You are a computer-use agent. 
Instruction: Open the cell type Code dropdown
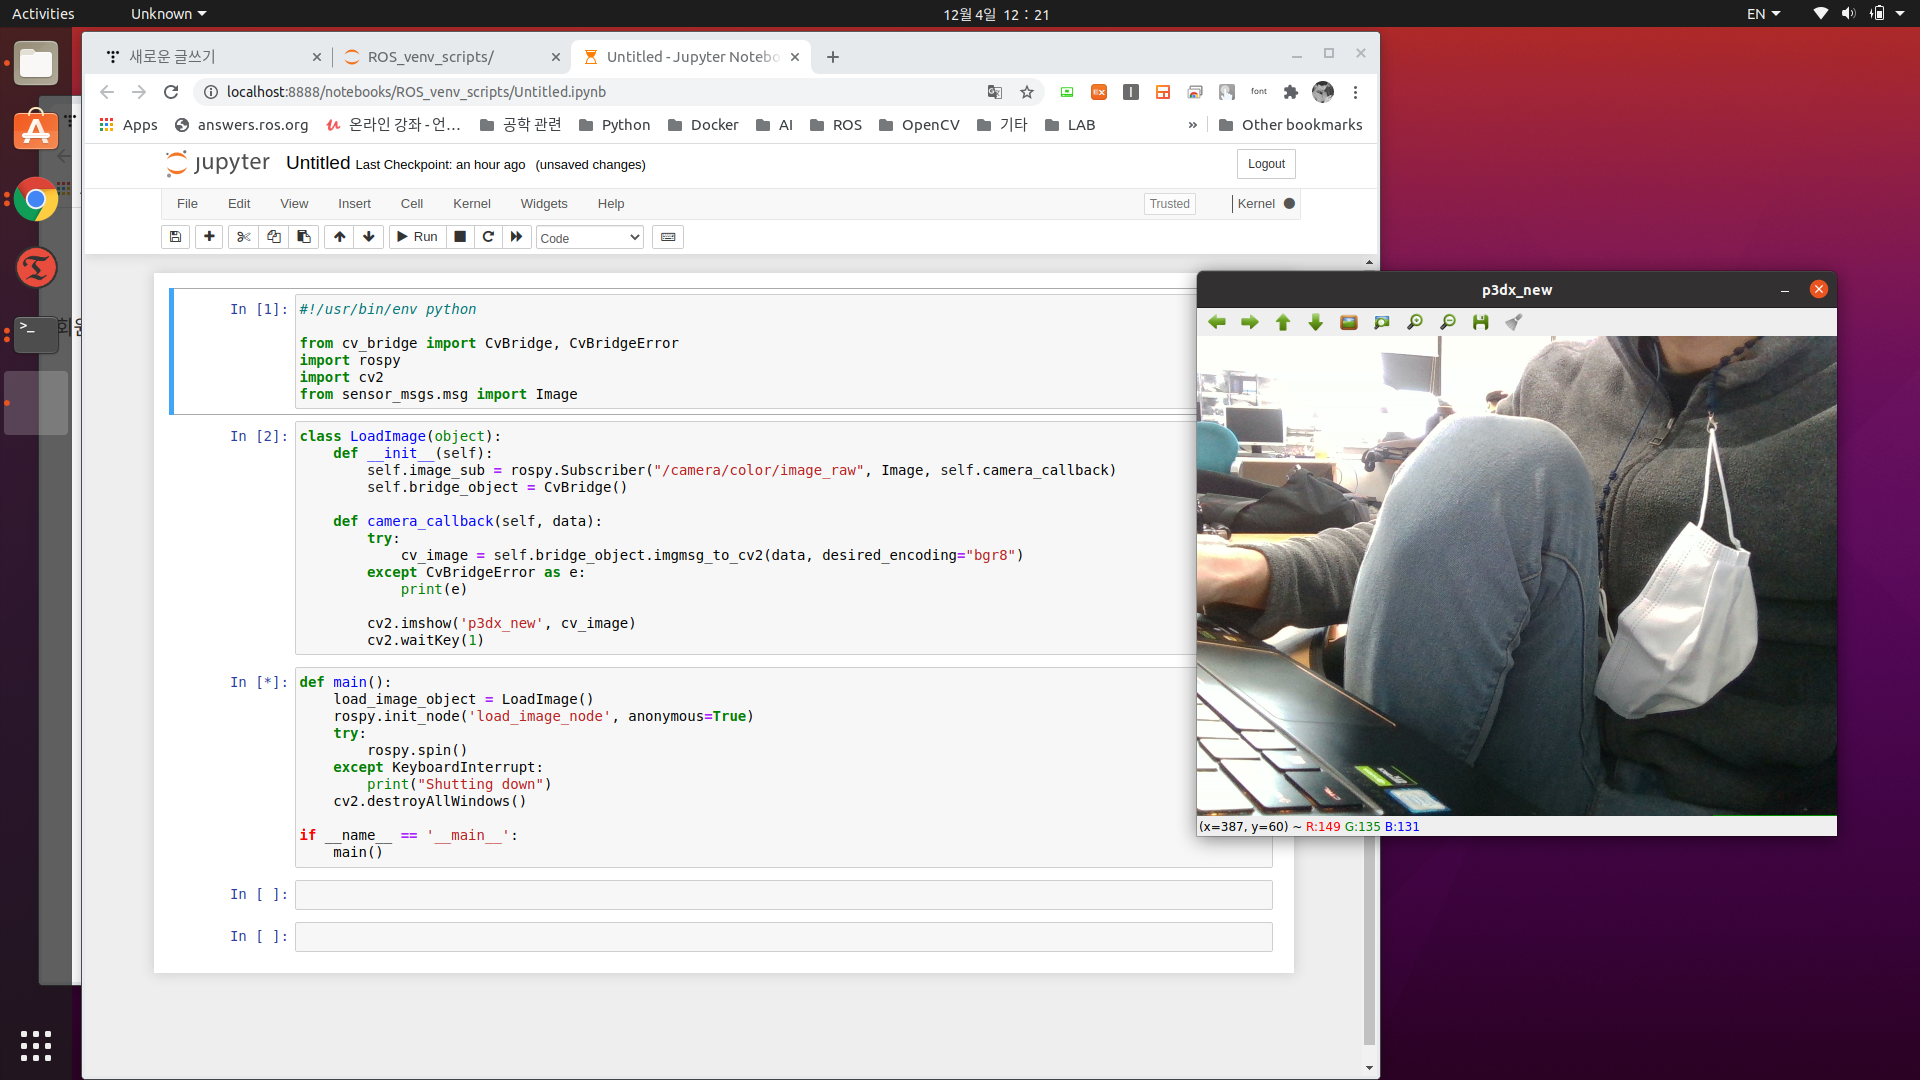click(589, 238)
